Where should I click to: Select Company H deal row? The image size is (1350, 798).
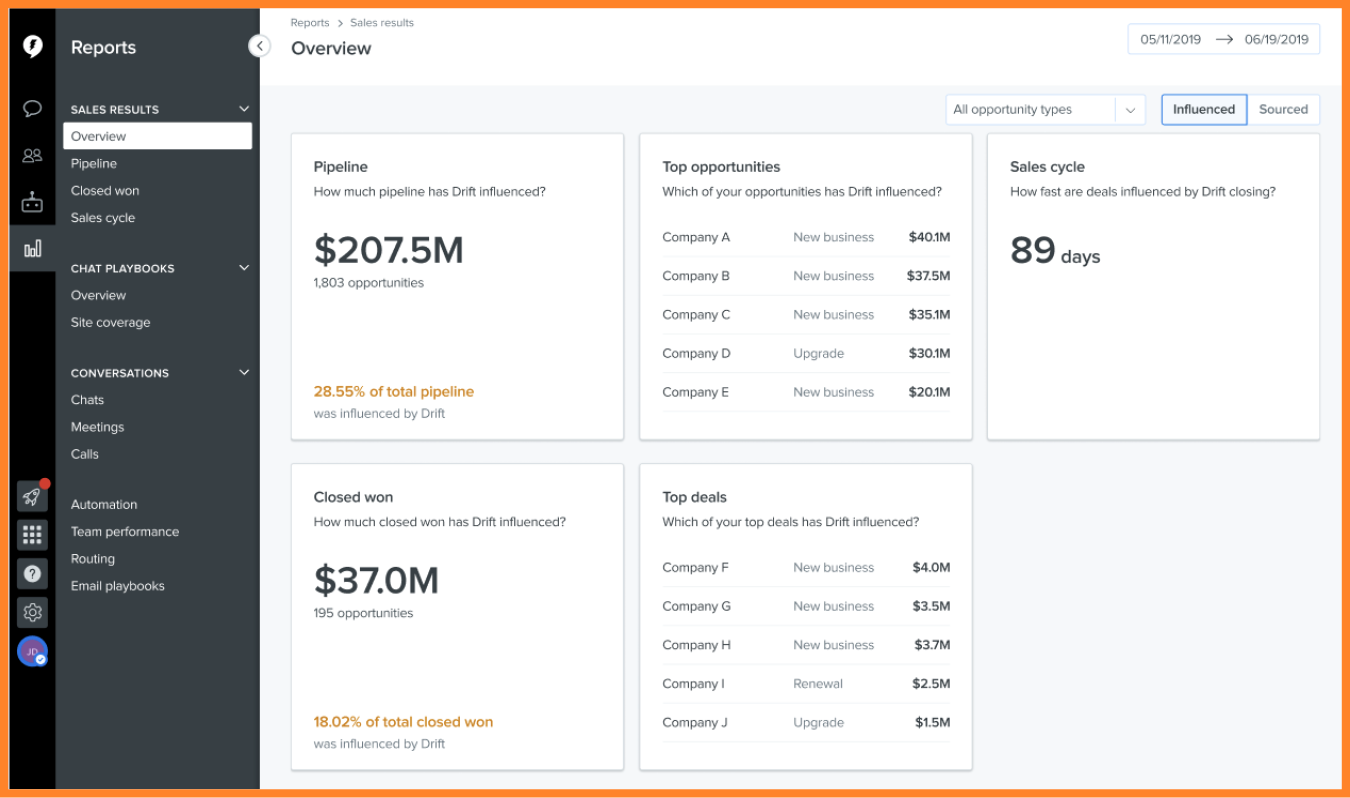coord(806,645)
